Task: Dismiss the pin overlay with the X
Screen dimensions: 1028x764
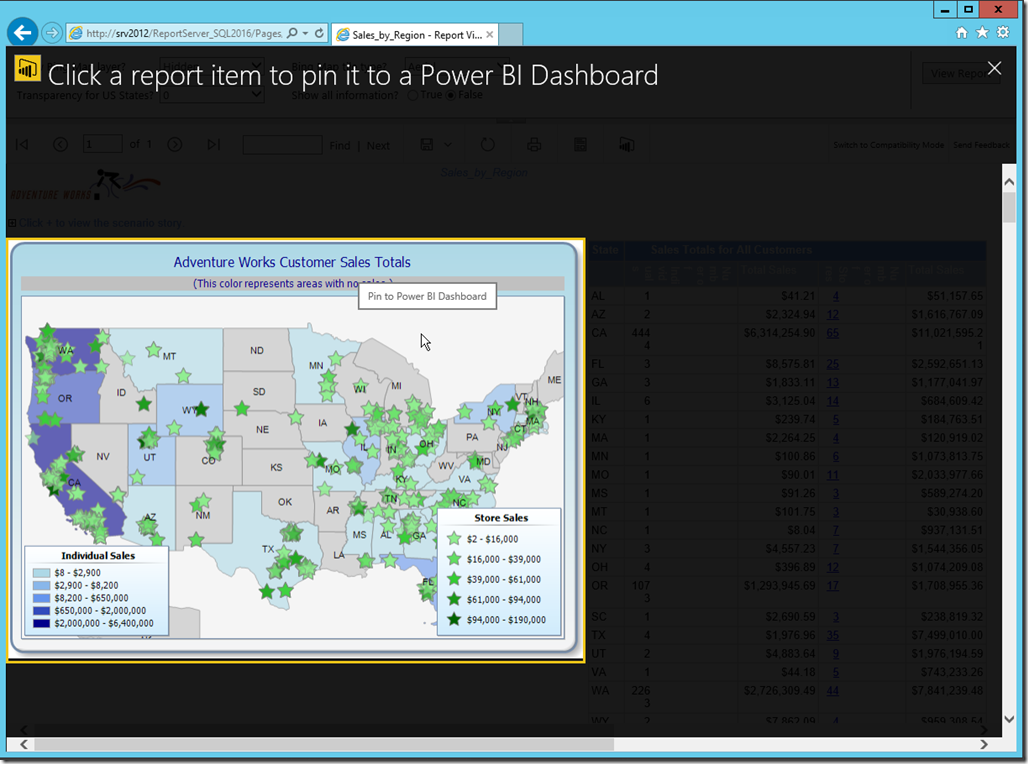Action: [x=995, y=68]
